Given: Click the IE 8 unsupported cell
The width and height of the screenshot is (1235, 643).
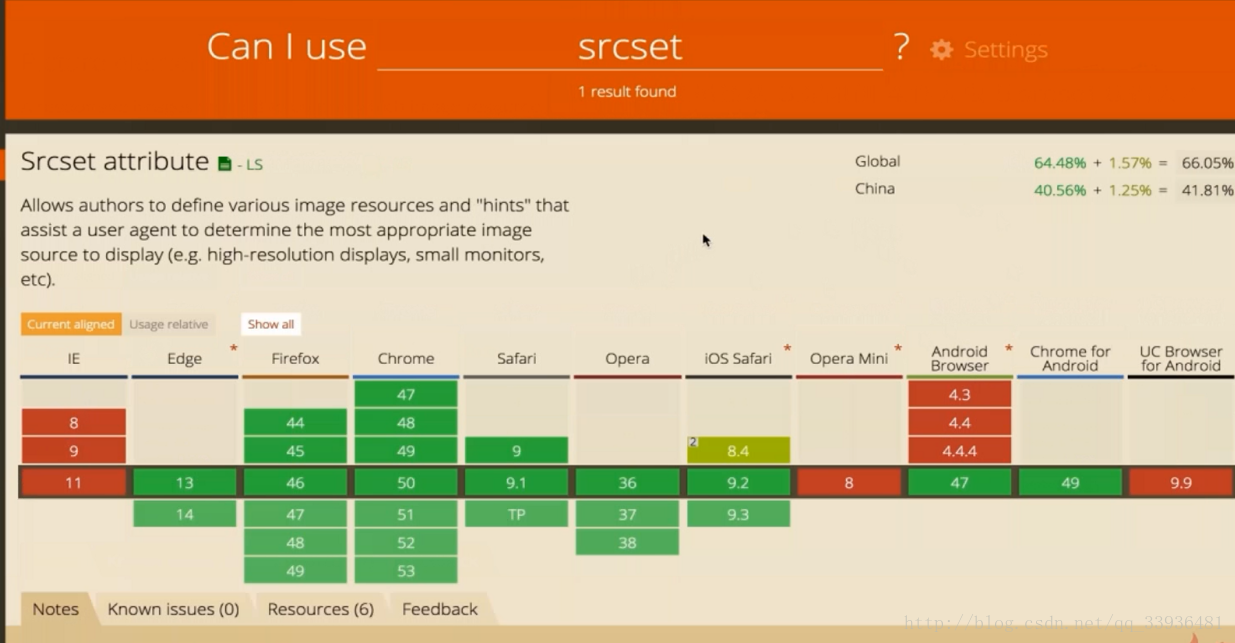Looking at the screenshot, I should tap(74, 422).
